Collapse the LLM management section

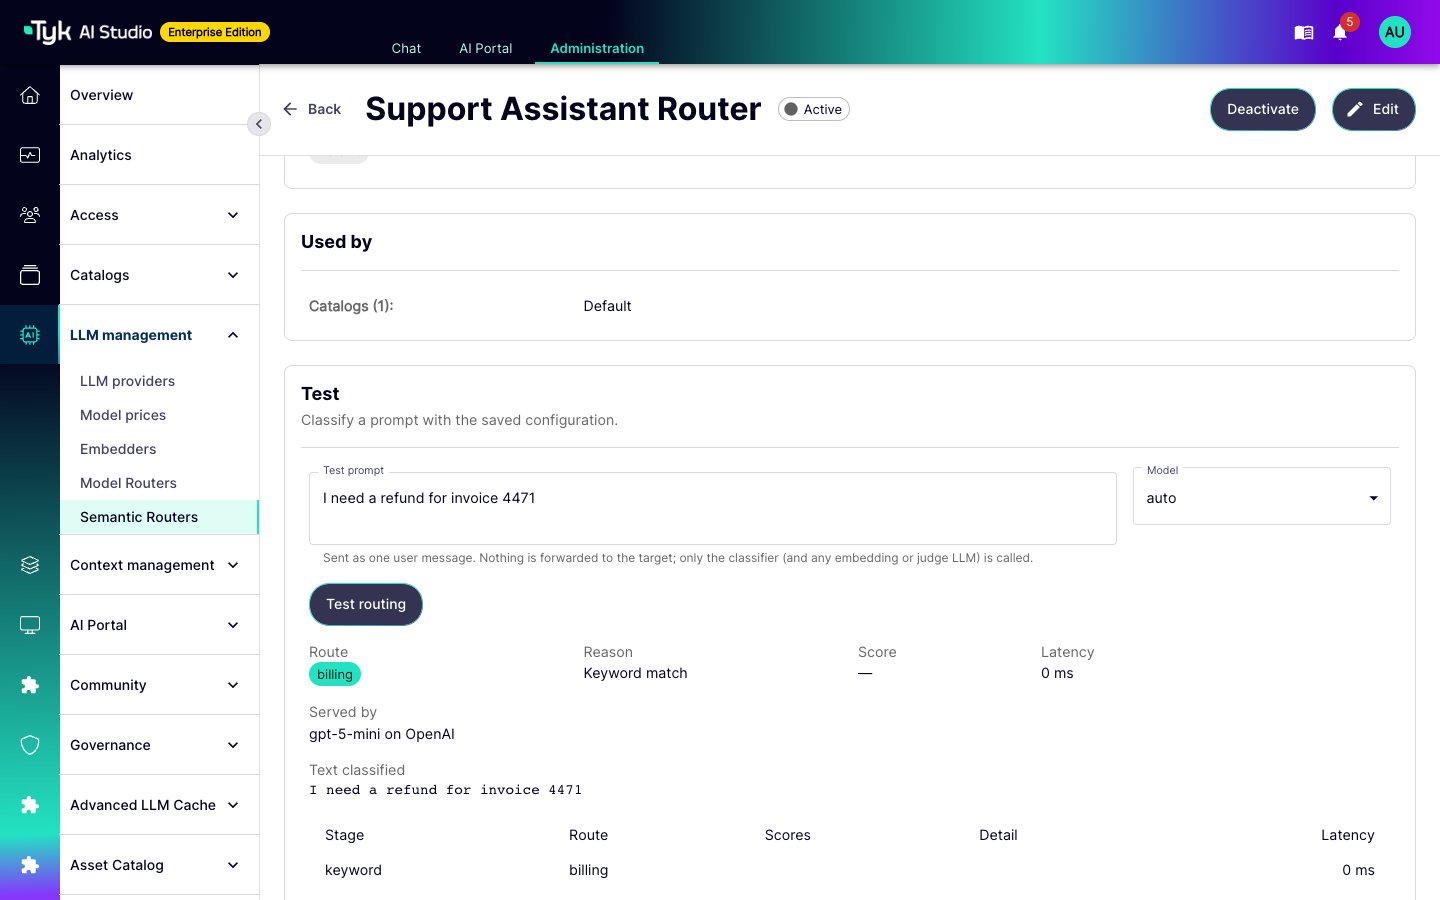point(233,335)
